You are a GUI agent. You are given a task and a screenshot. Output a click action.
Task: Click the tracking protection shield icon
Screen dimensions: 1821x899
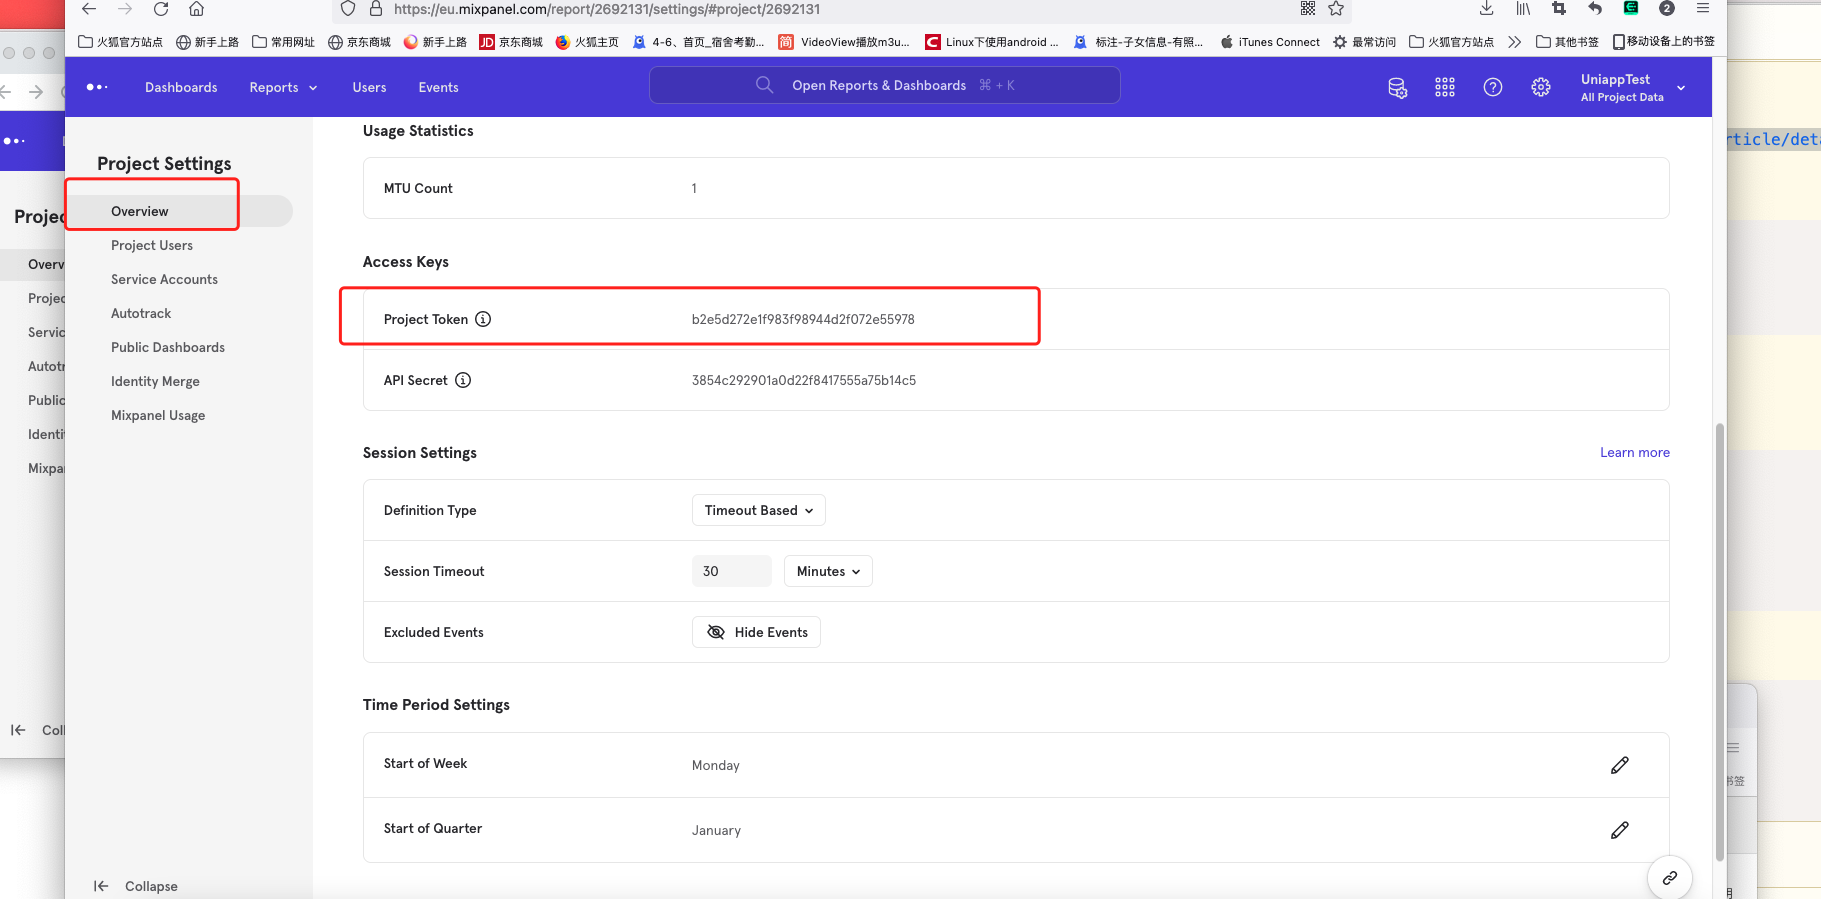pos(348,9)
